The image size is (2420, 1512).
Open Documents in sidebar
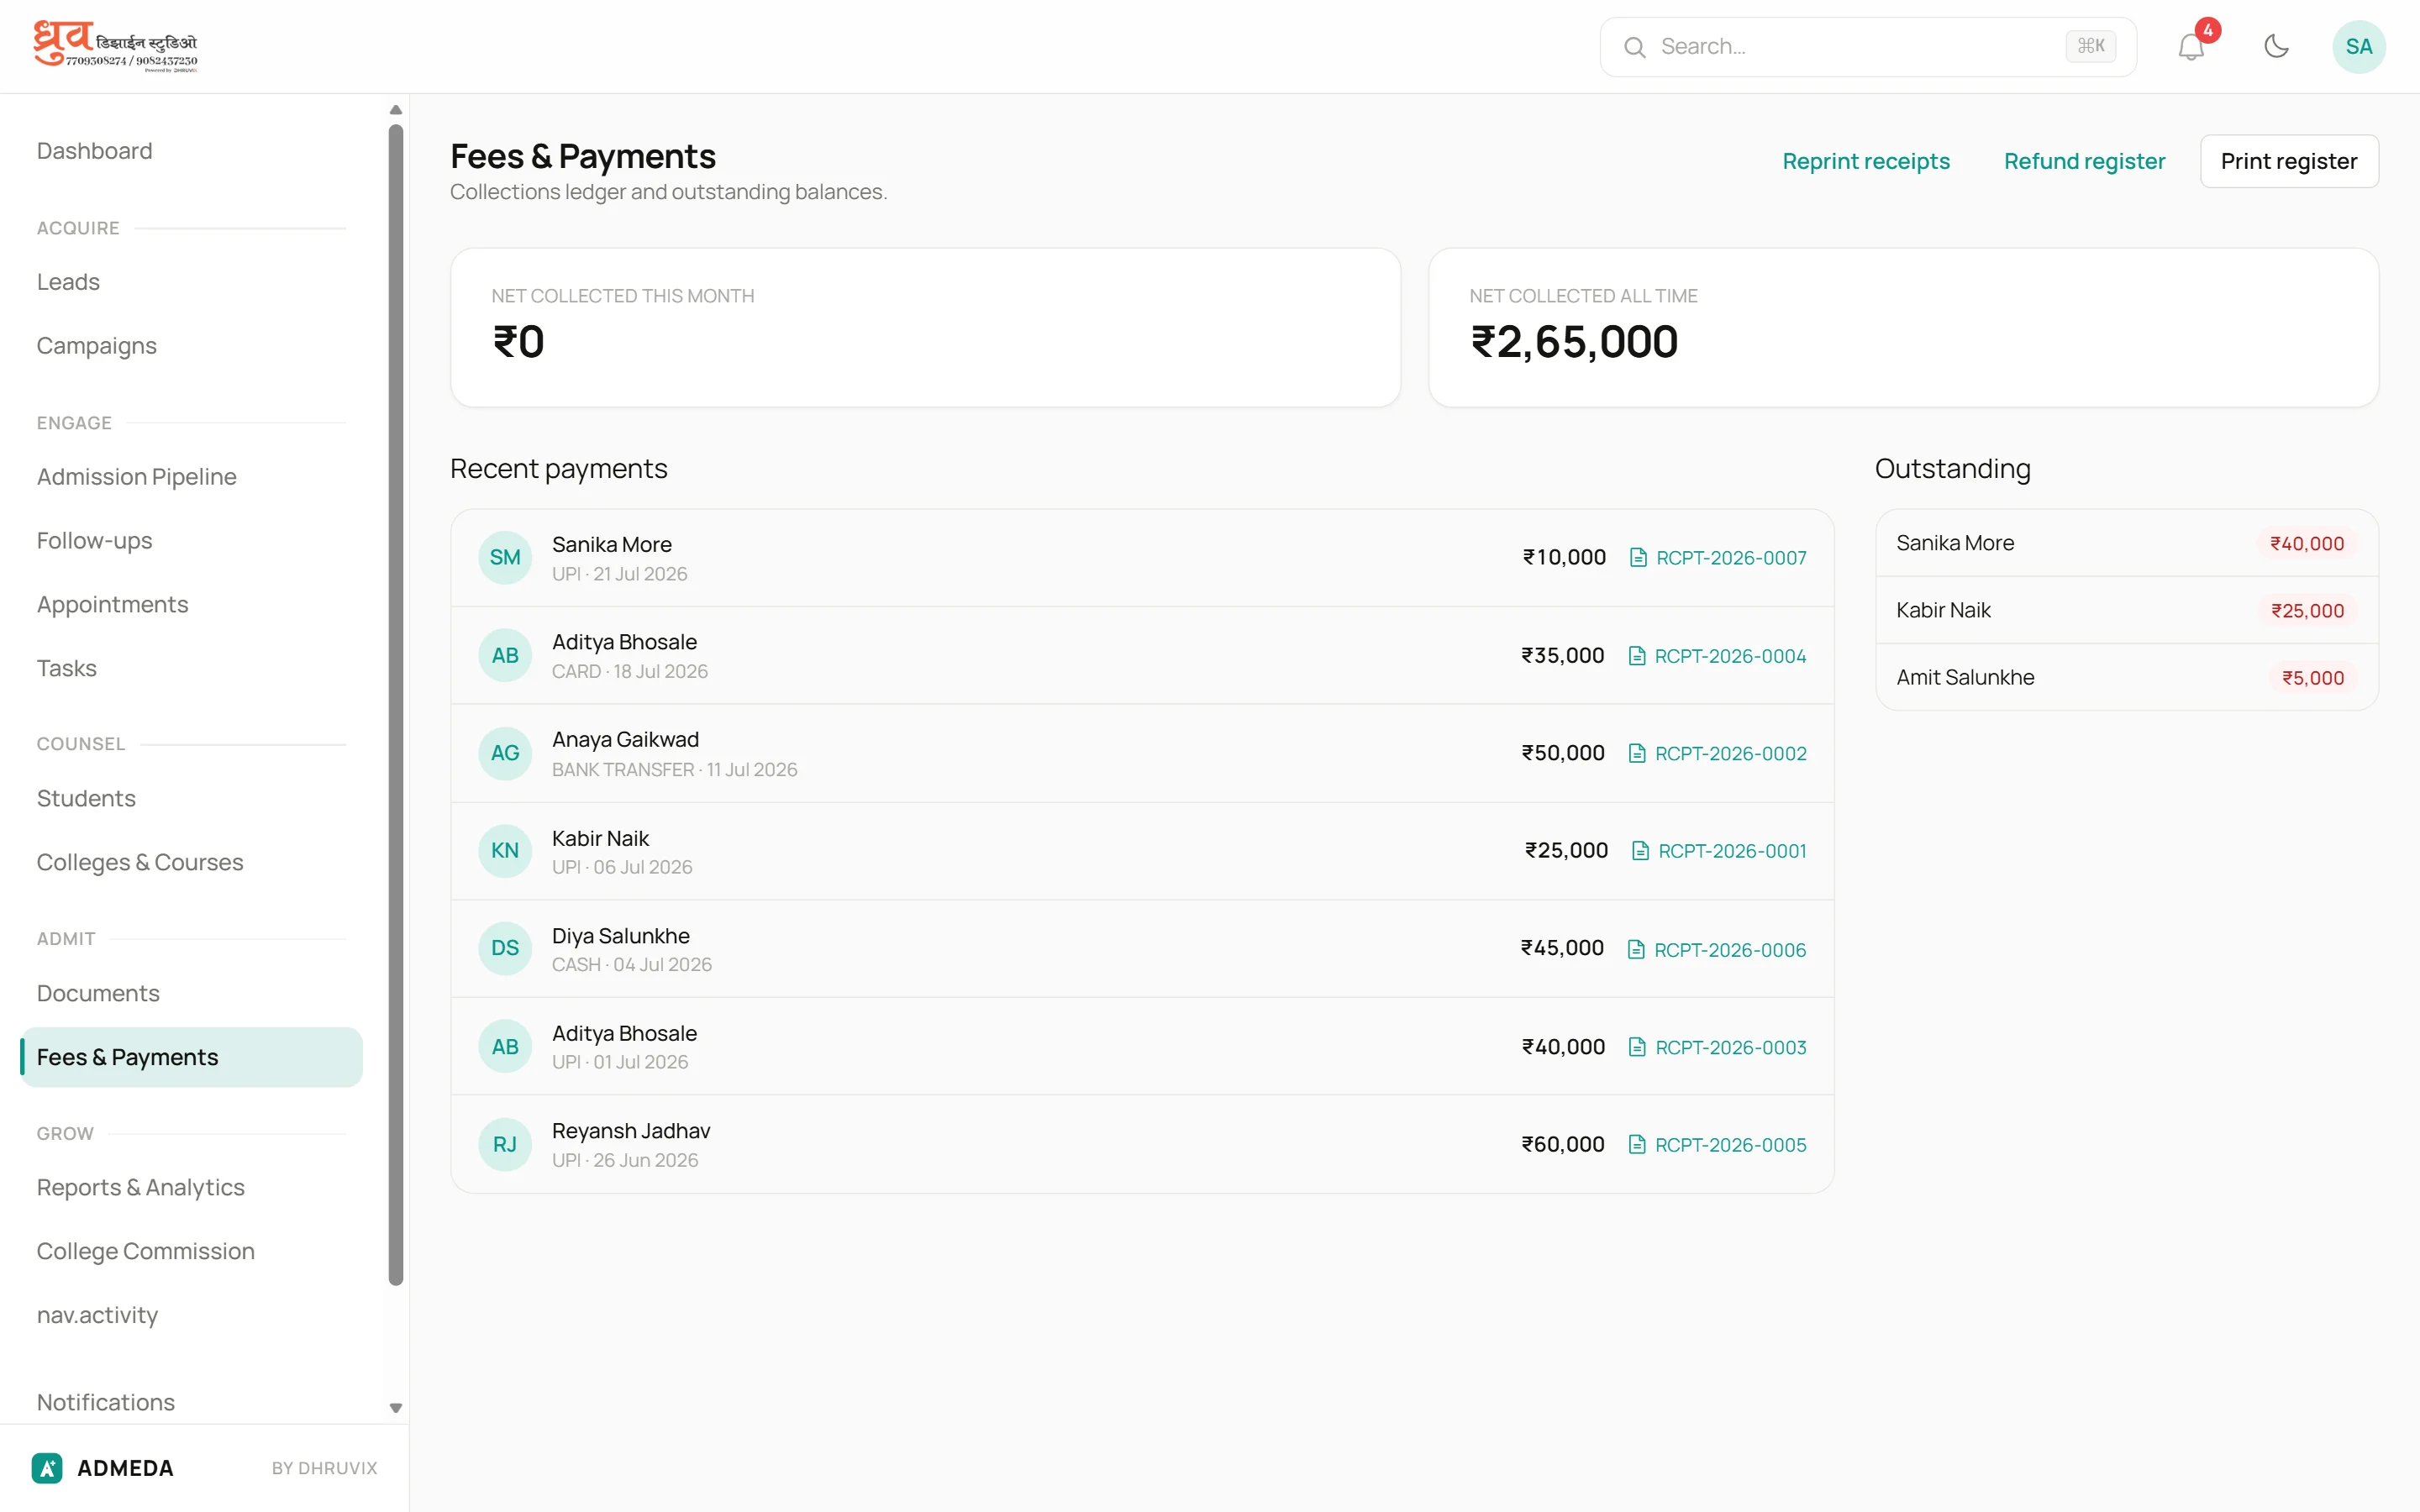(98, 993)
